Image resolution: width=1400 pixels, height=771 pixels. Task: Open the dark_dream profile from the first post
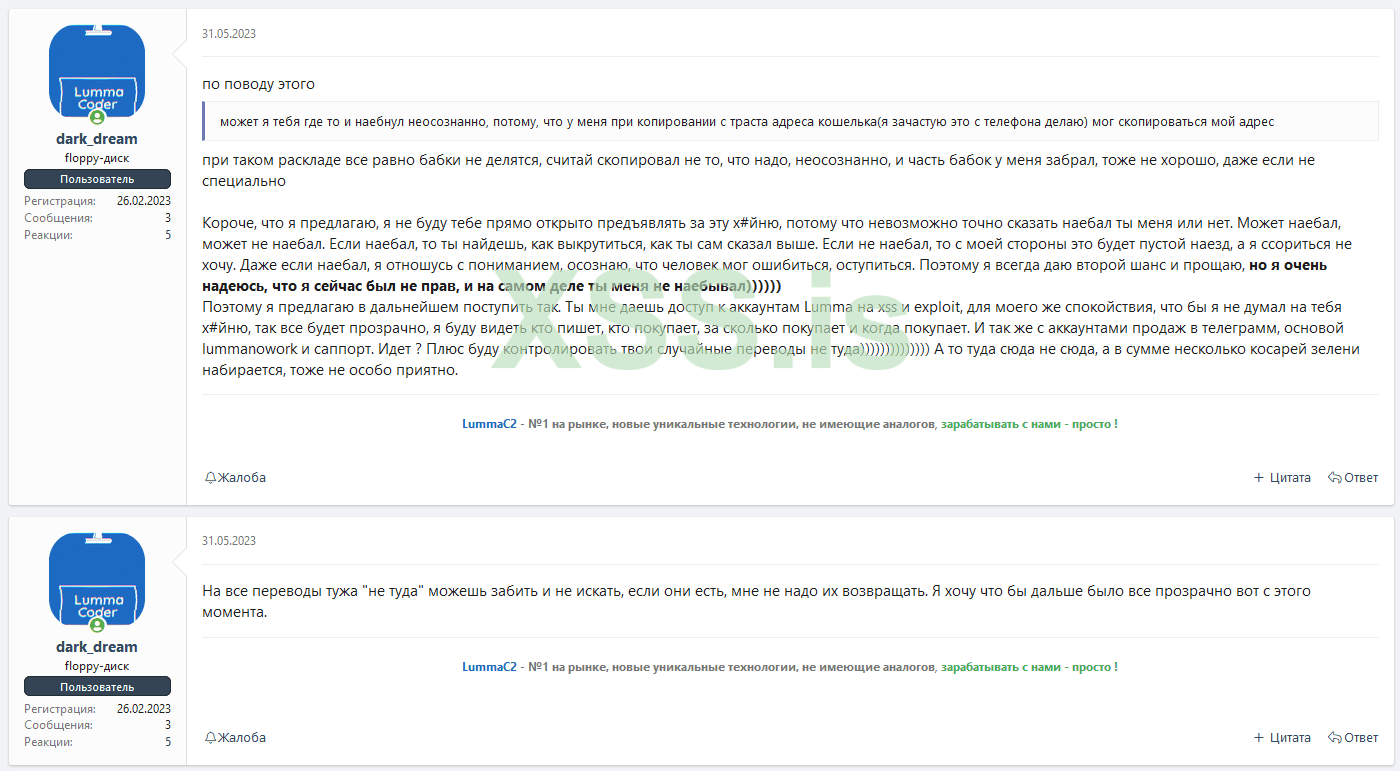pyautogui.click(x=97, y=139)
